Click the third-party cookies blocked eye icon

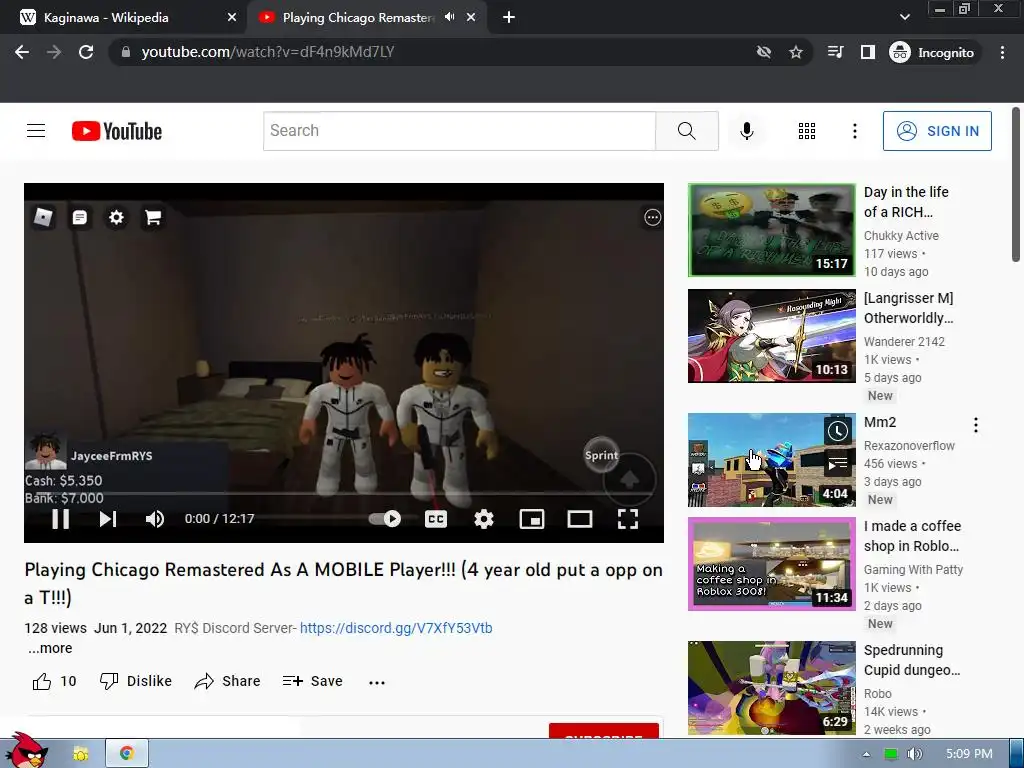(763, 52)
